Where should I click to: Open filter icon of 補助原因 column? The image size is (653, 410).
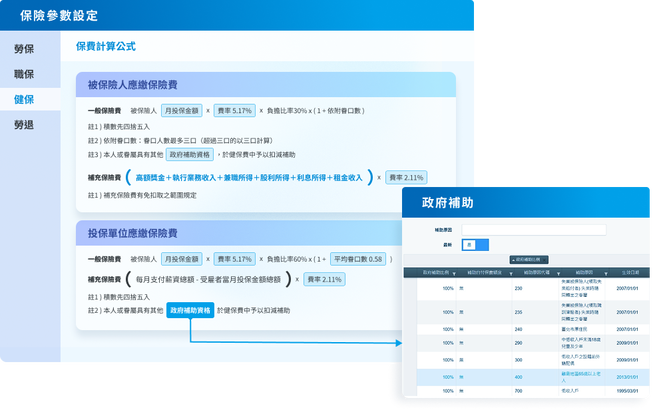tap(606, 273)
